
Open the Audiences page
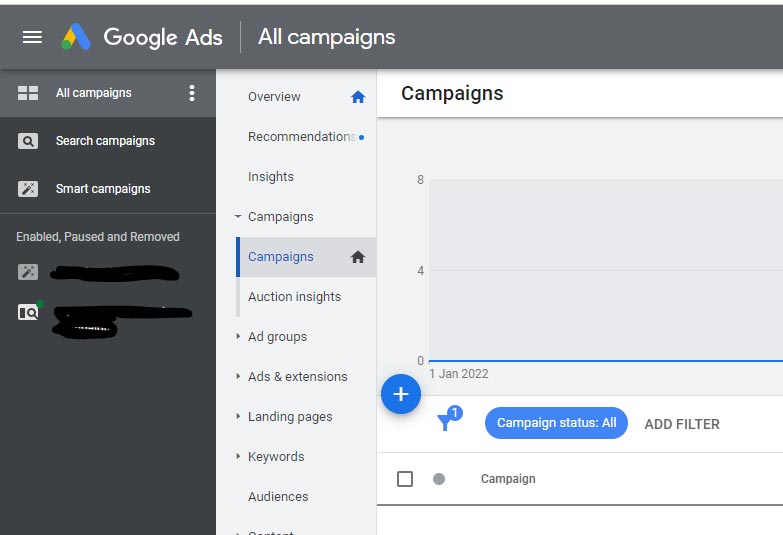pyautogui.click(x=278, y=497)
